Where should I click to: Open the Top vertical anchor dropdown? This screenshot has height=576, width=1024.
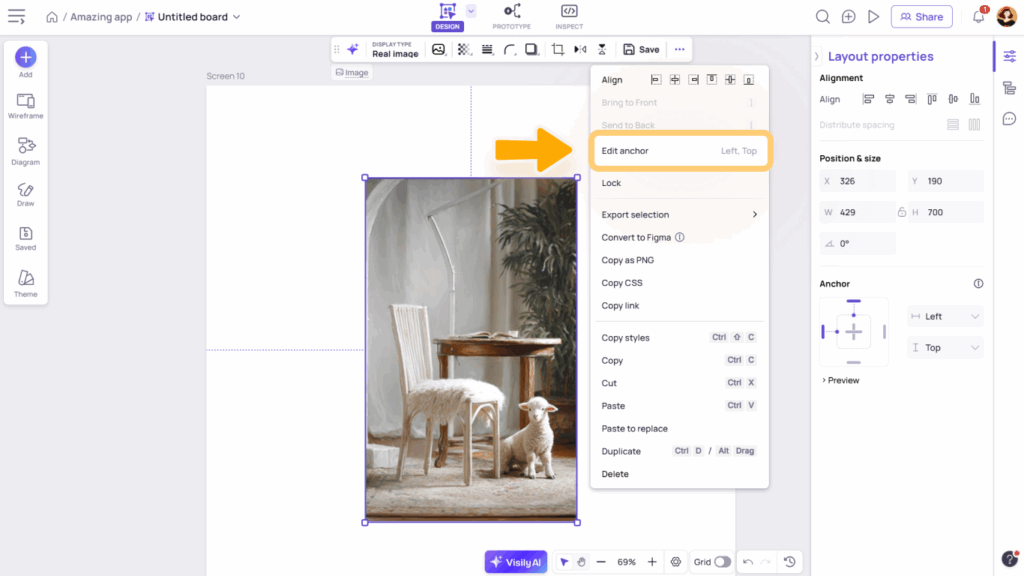tap(945, 348)
